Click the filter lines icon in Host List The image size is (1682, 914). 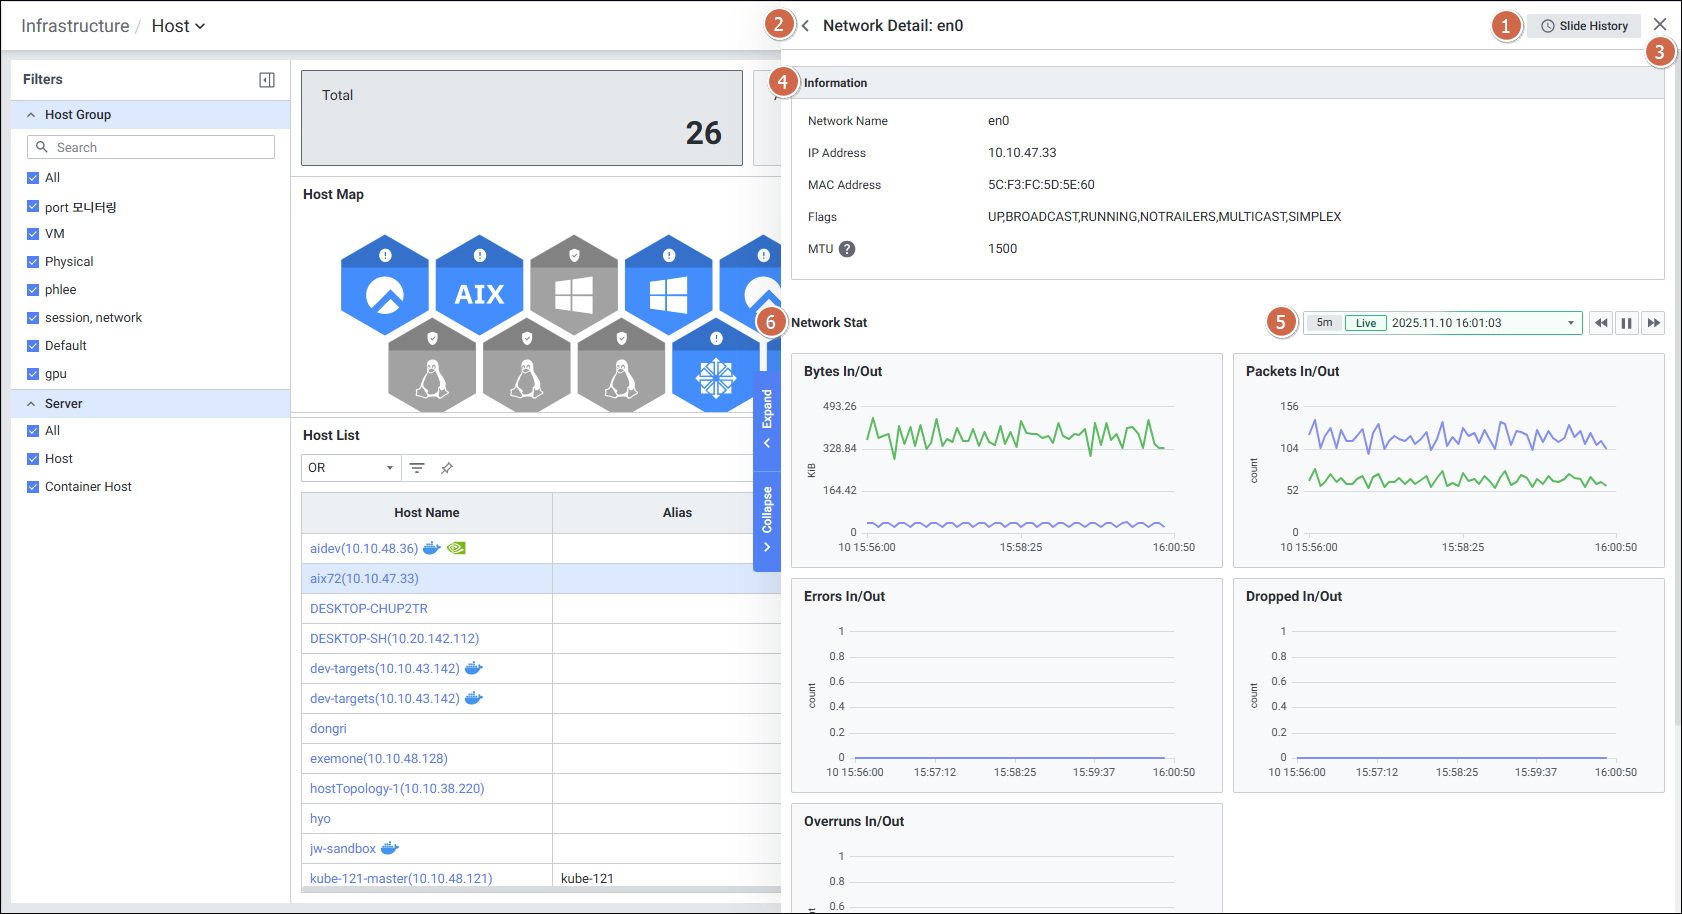pos(417,468)
